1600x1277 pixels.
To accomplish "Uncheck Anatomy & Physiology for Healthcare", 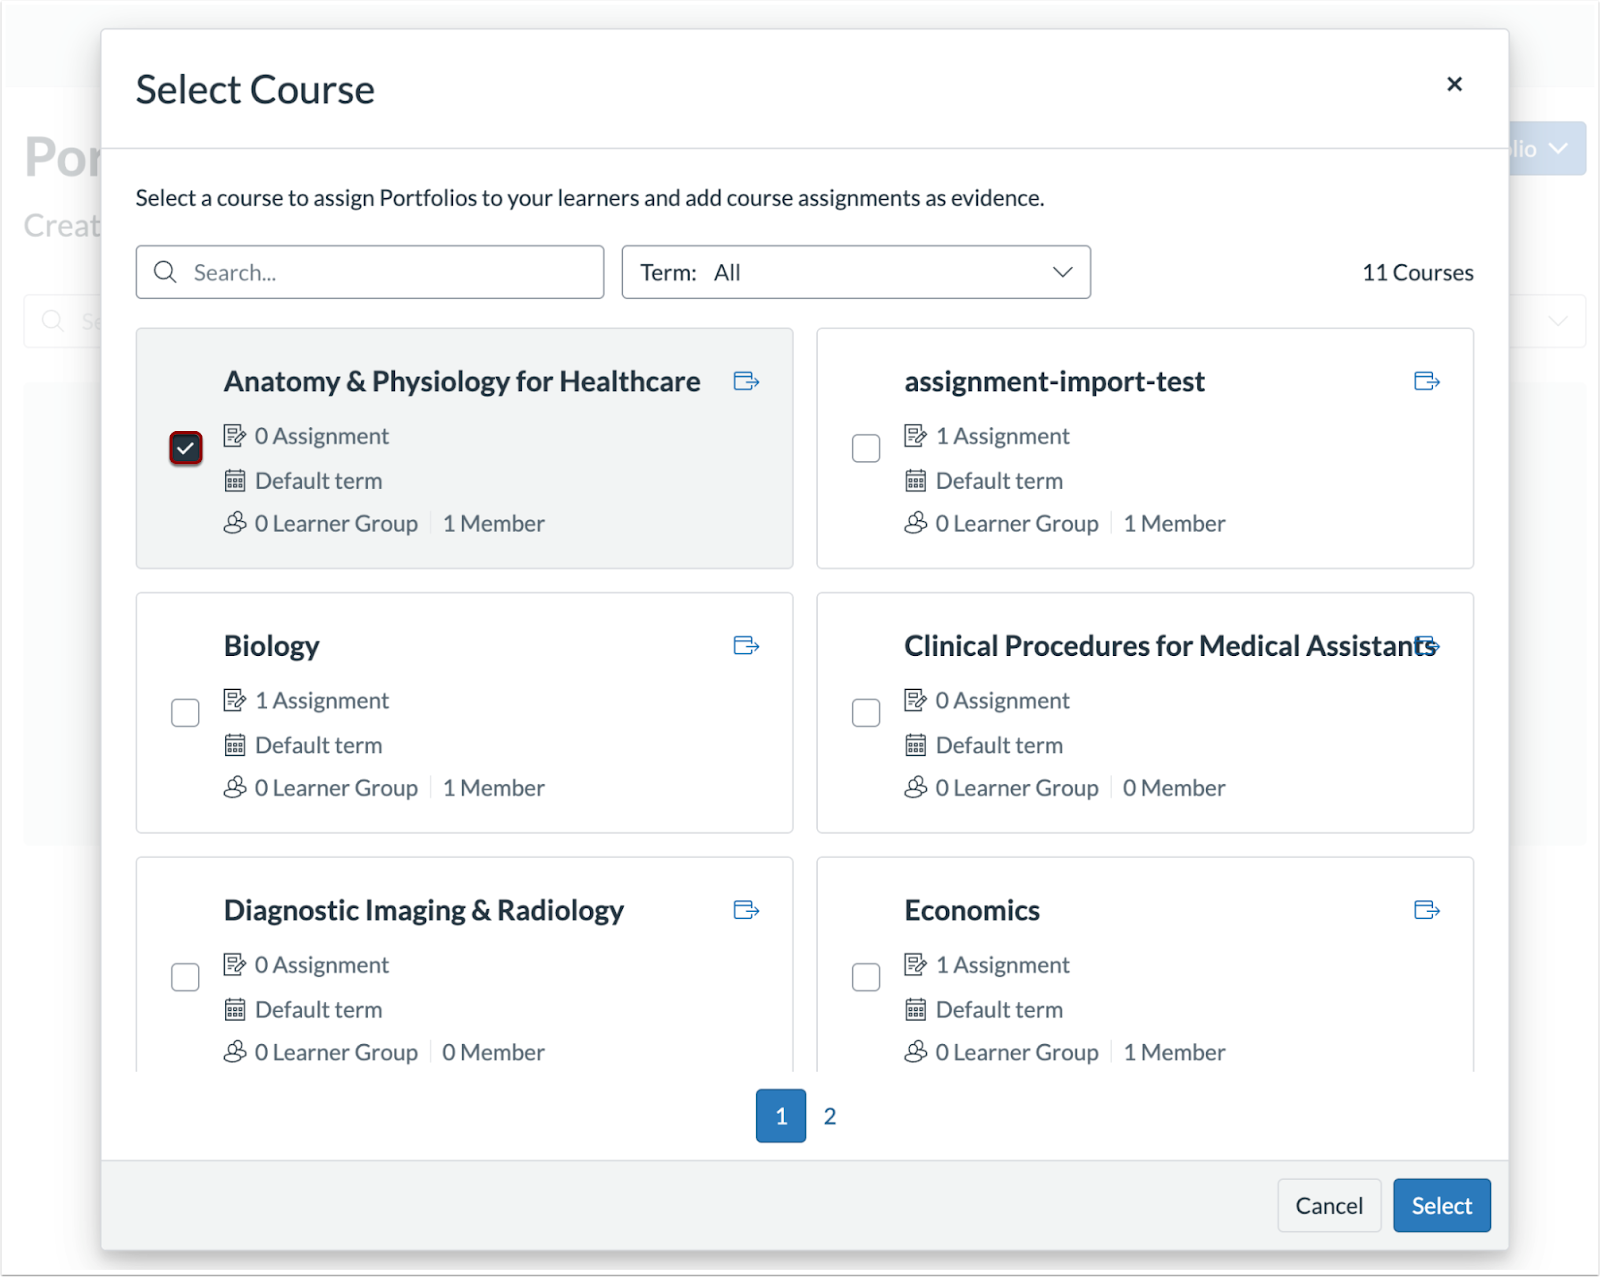I will click(x=185, y=448).
